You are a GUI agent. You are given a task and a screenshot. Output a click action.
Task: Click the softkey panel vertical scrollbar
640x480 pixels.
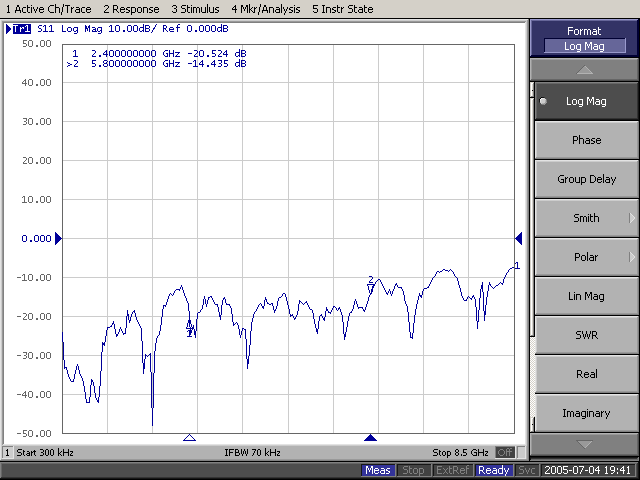click(532, 257)
